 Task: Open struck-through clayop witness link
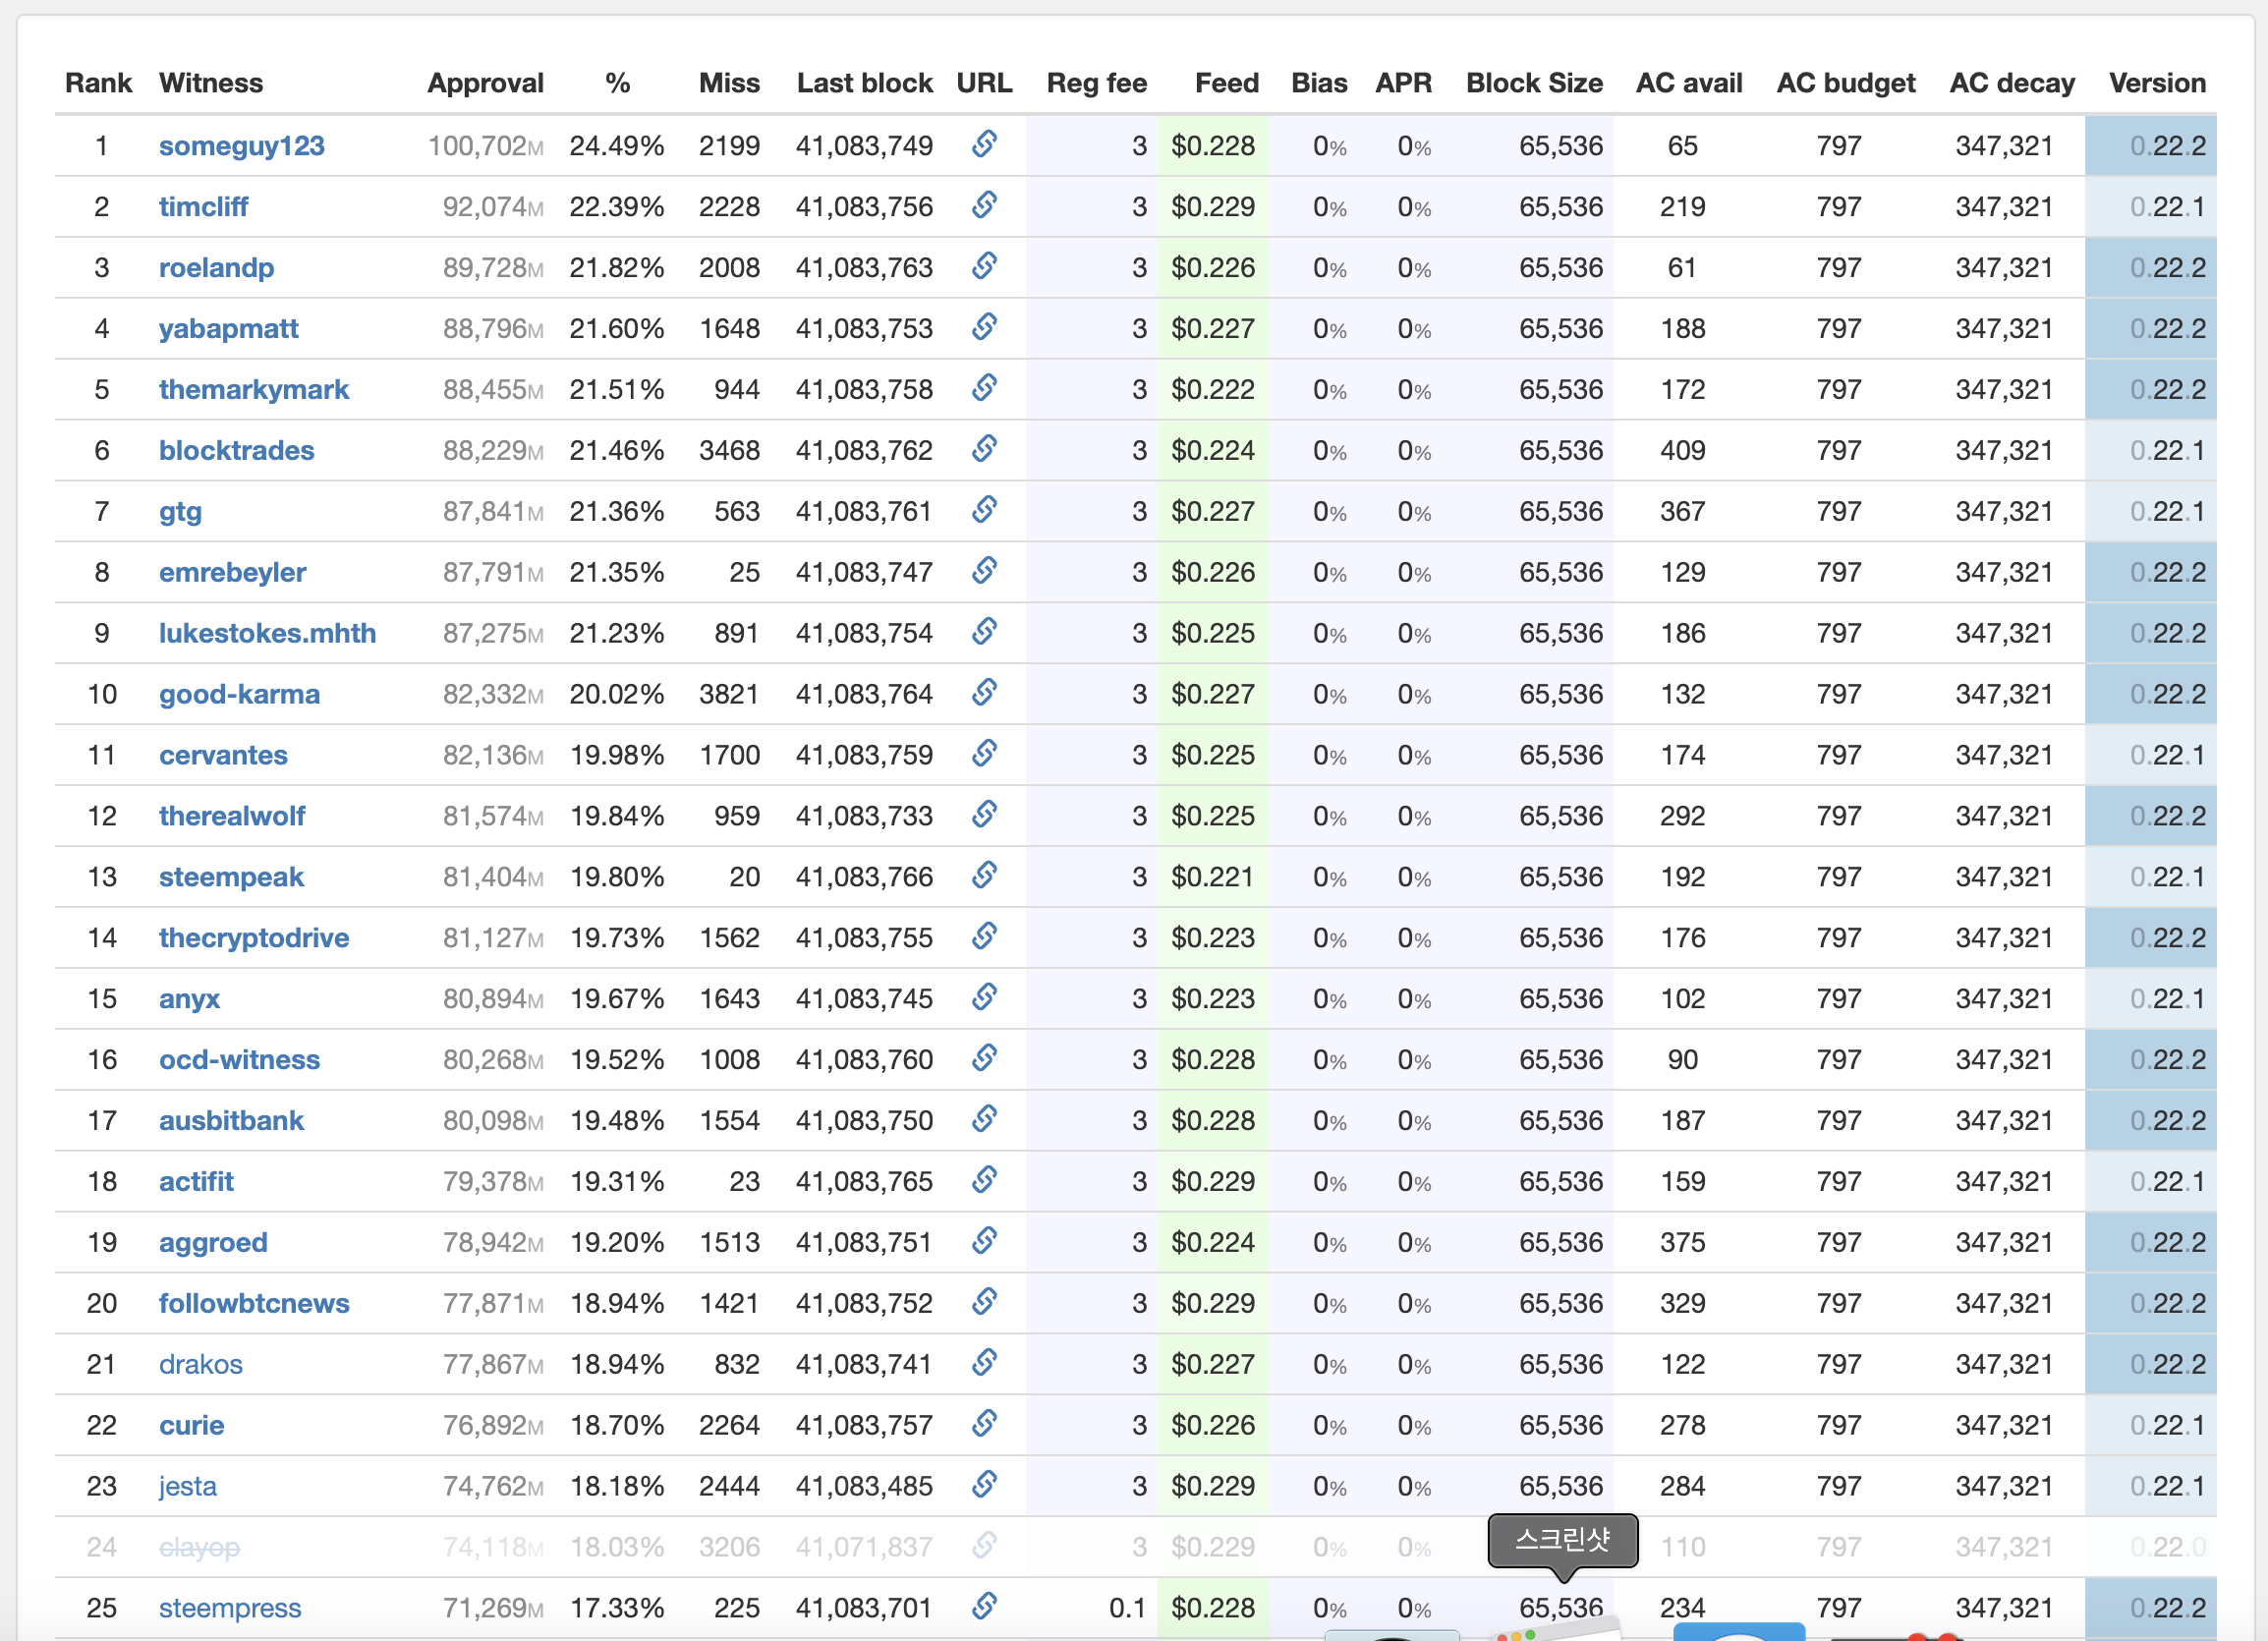(200, 1549)
